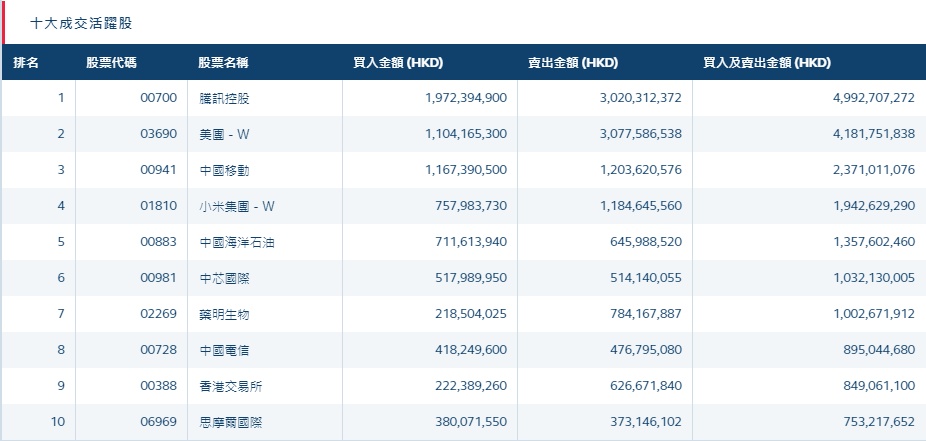Screen dimensions: 926x441
Task: Click buy amount 418,249,600
Action: pos(471,350)
